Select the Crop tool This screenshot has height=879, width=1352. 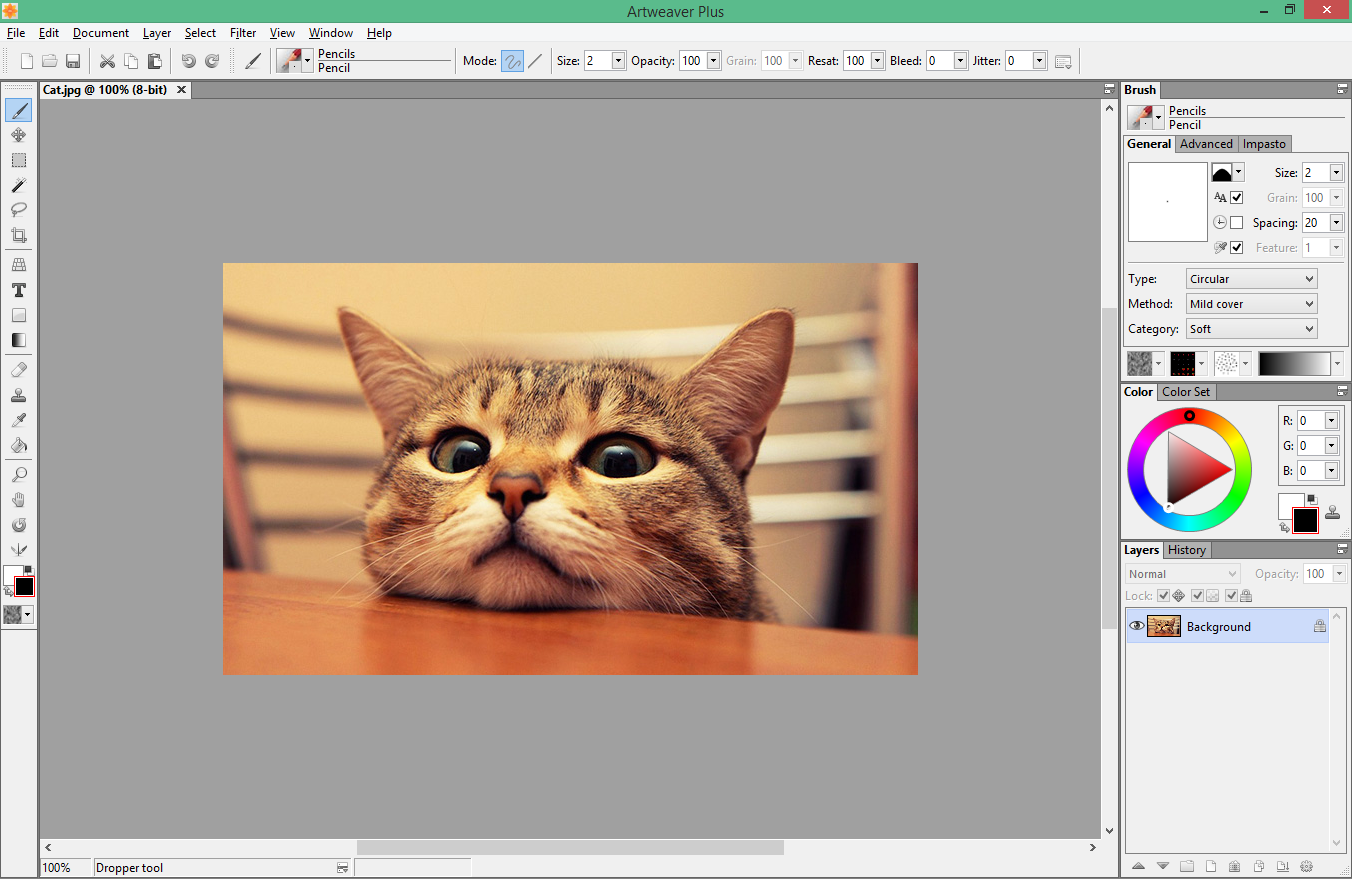18,236
